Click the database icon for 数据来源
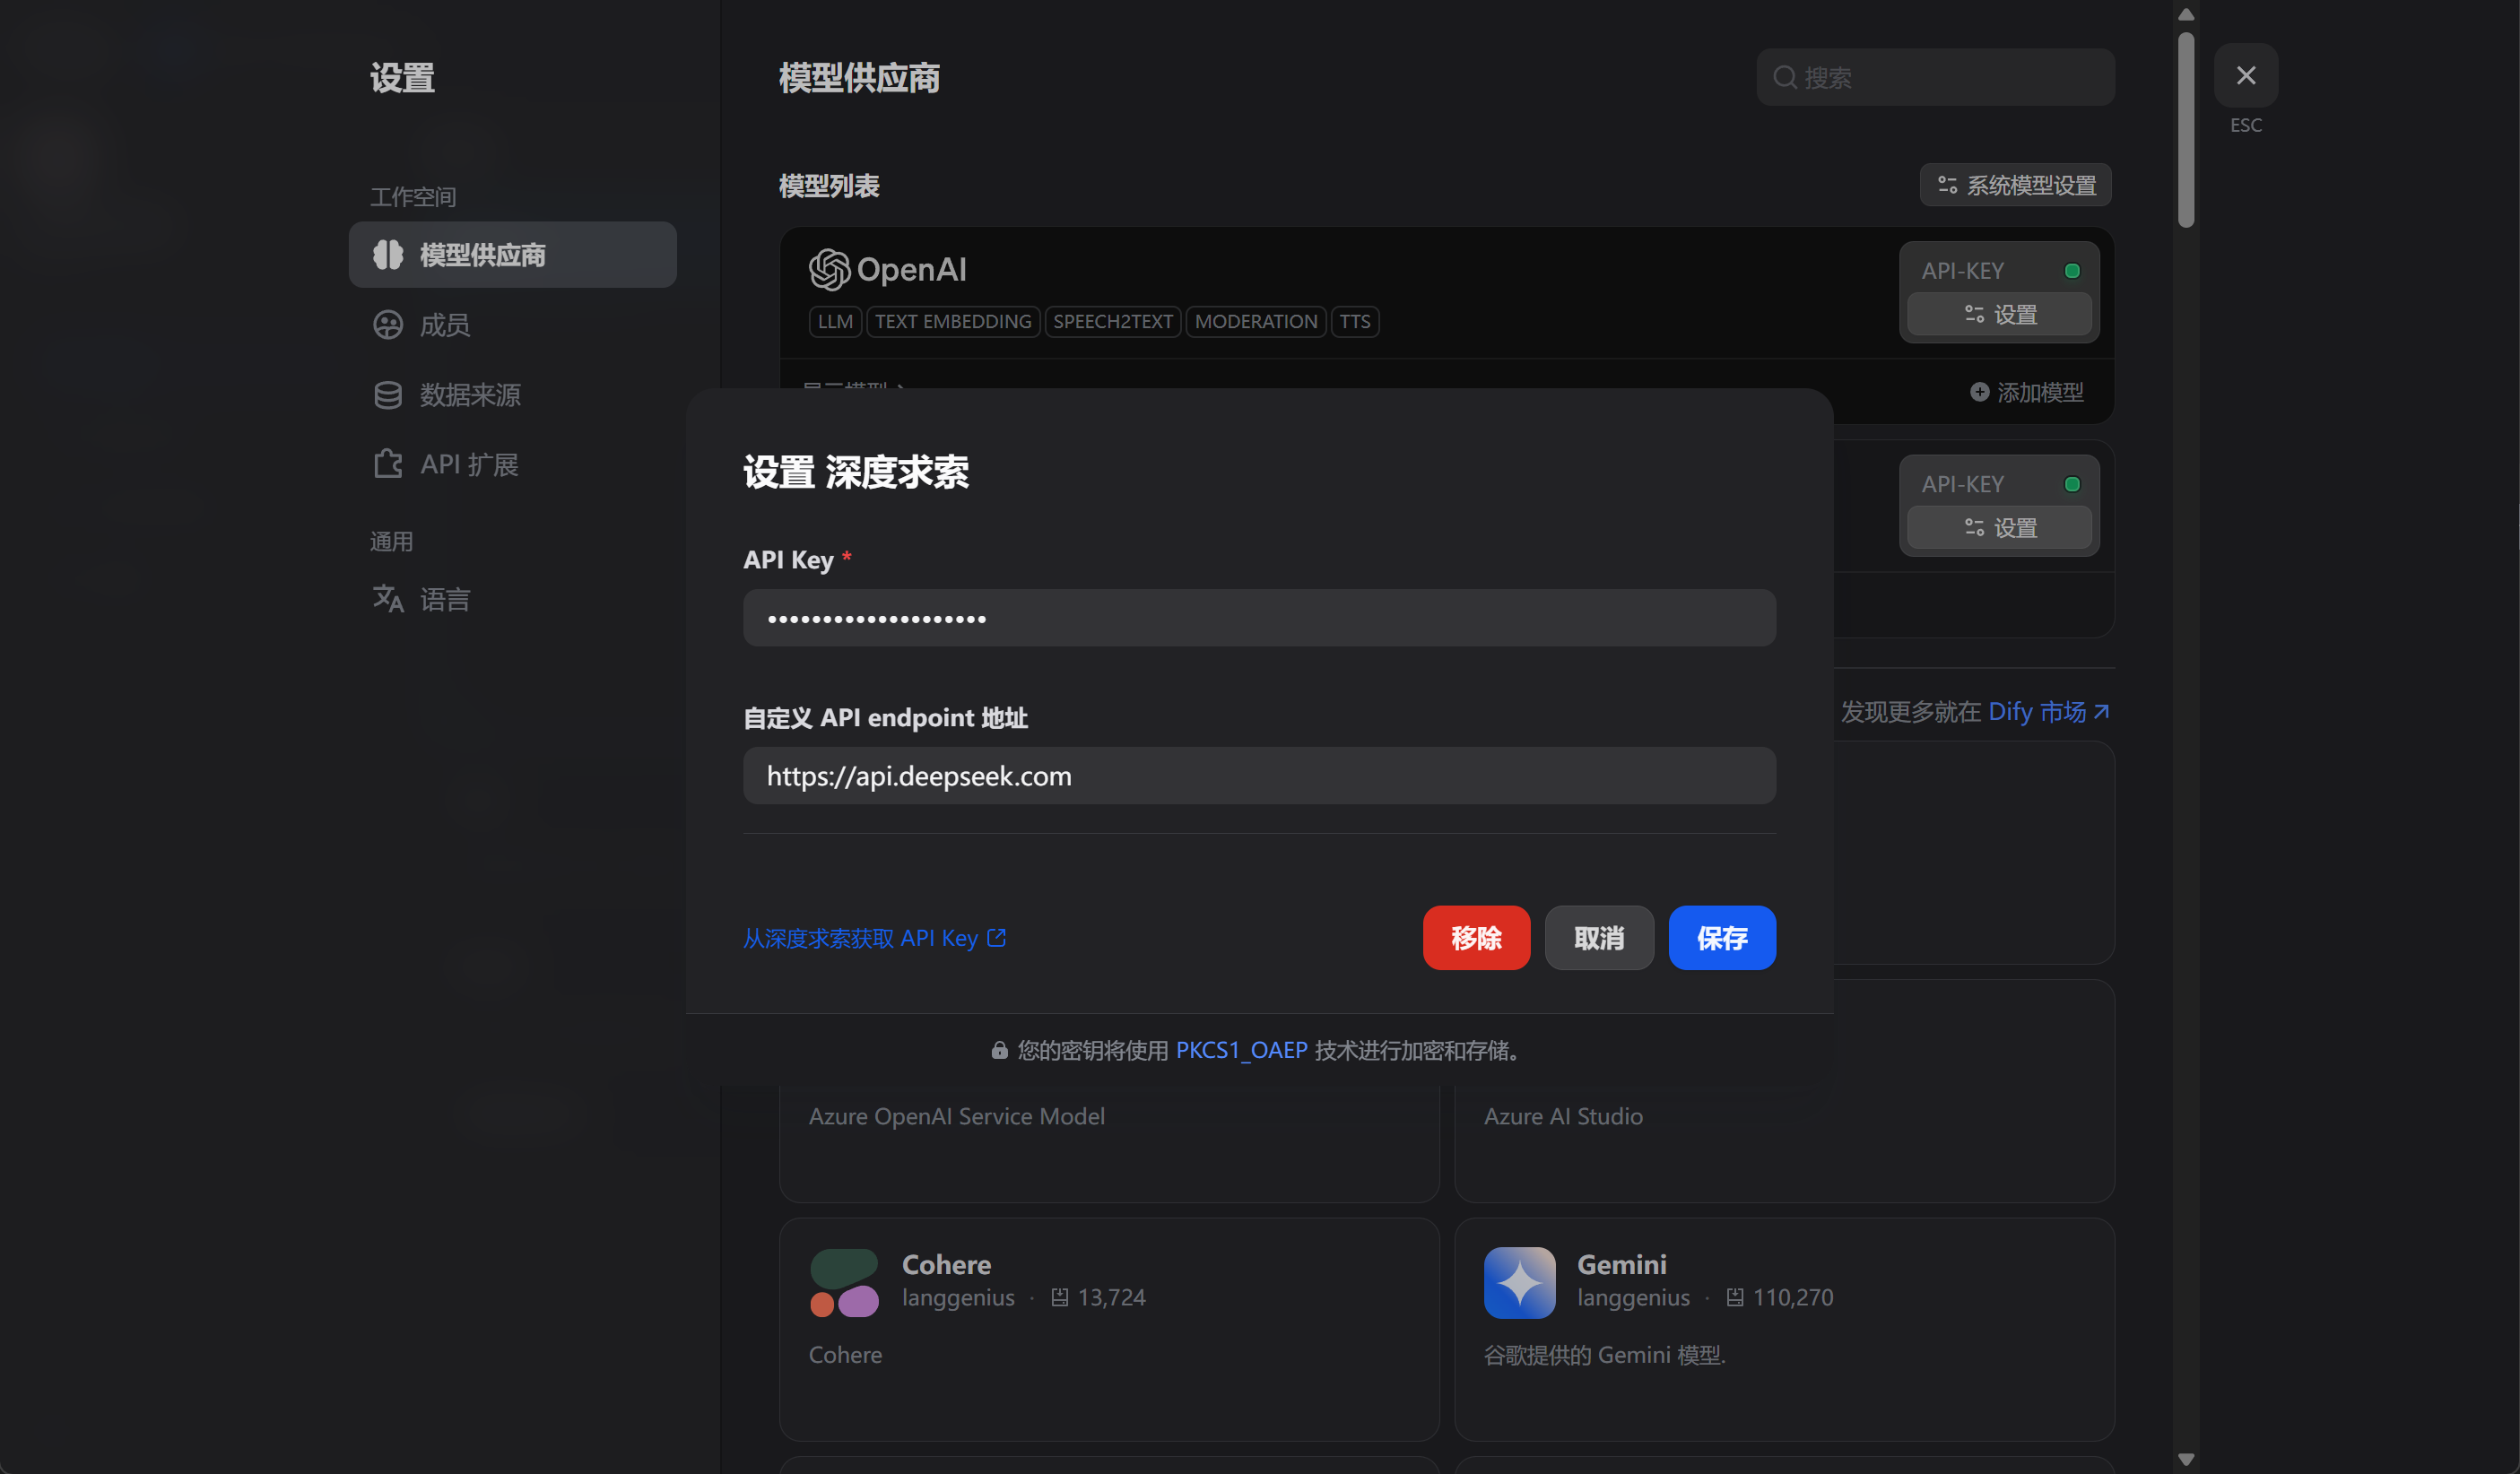 click(388, 395)
